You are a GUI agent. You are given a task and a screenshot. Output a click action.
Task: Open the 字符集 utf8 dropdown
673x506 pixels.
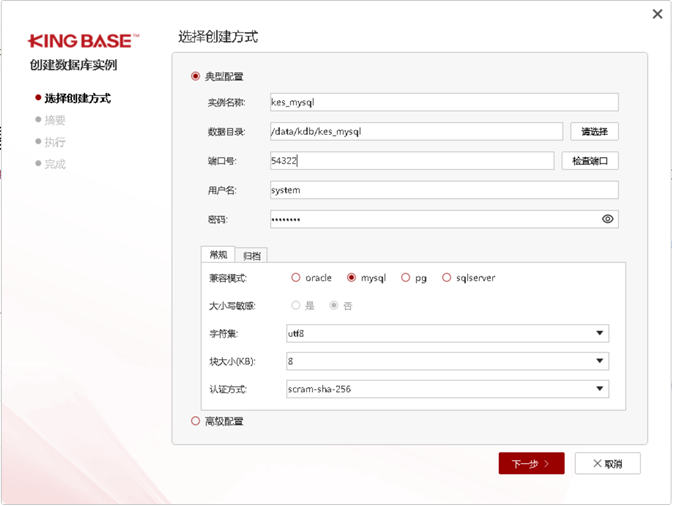447,333
